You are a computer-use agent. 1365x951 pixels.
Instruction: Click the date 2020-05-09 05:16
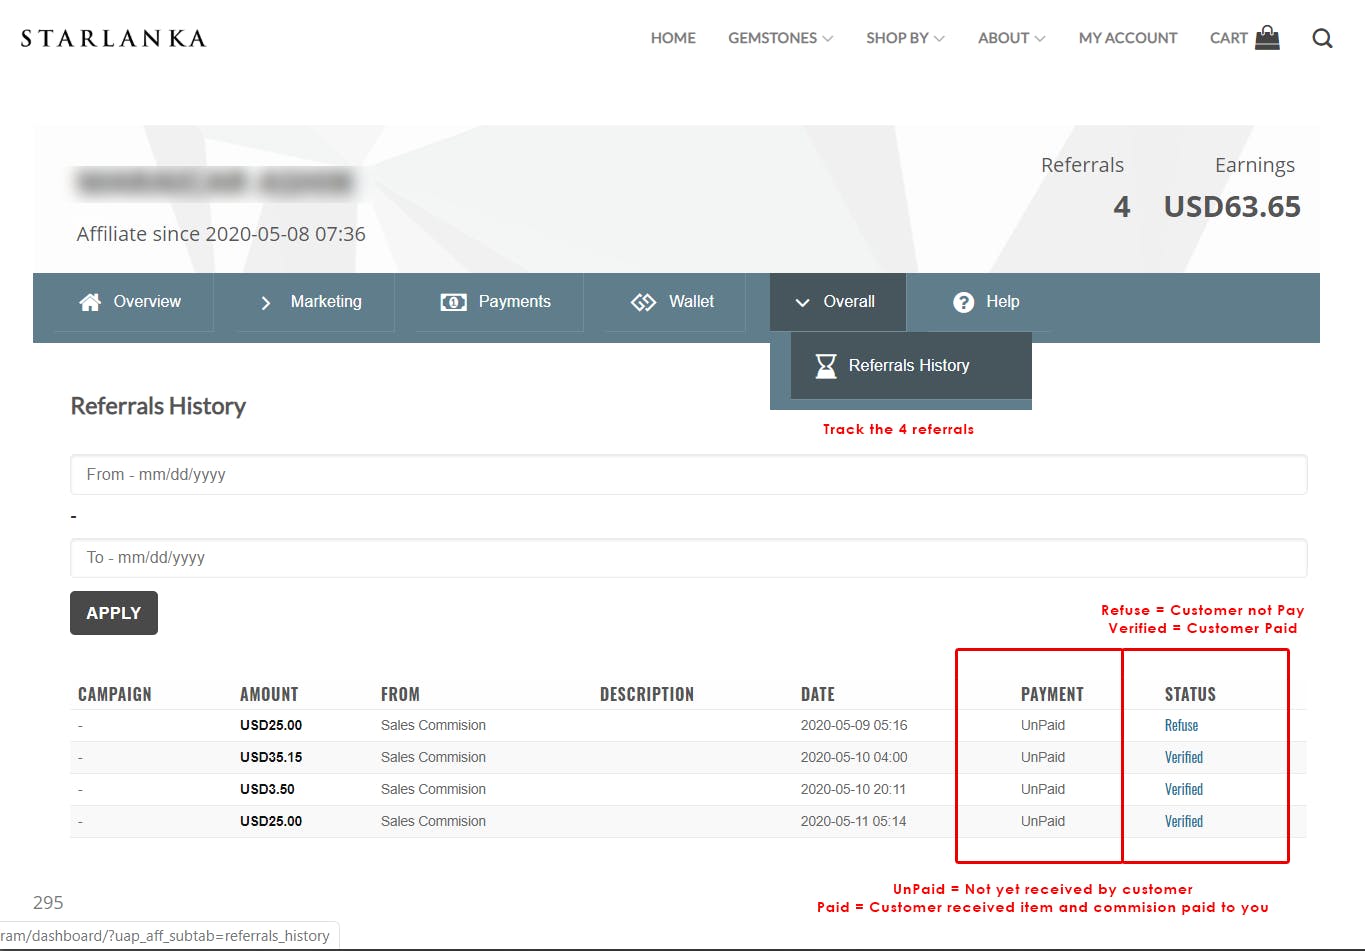[854, 725]
